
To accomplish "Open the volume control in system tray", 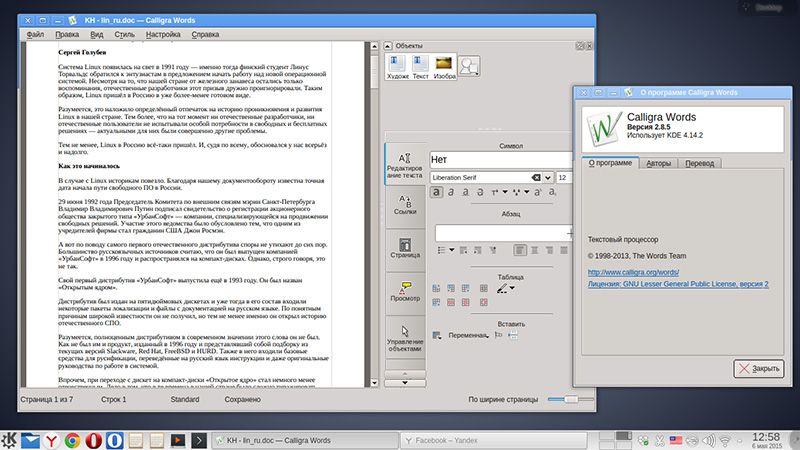I will coord(708,440).
